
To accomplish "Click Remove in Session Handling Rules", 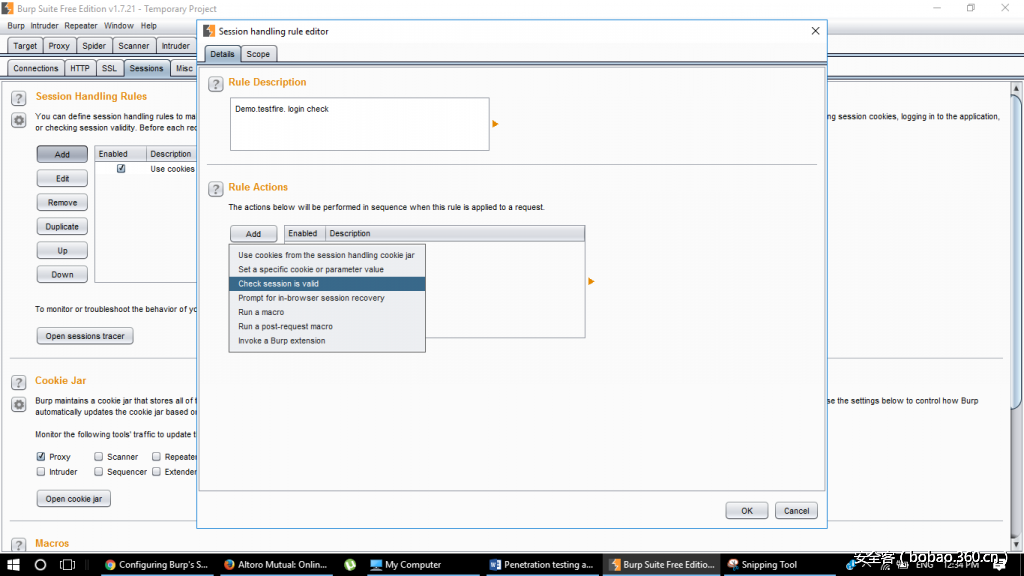I will coord(62,202).
